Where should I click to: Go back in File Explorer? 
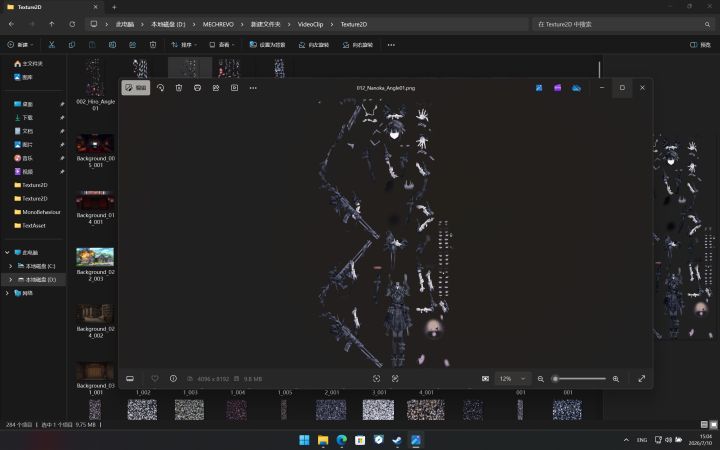11,24
